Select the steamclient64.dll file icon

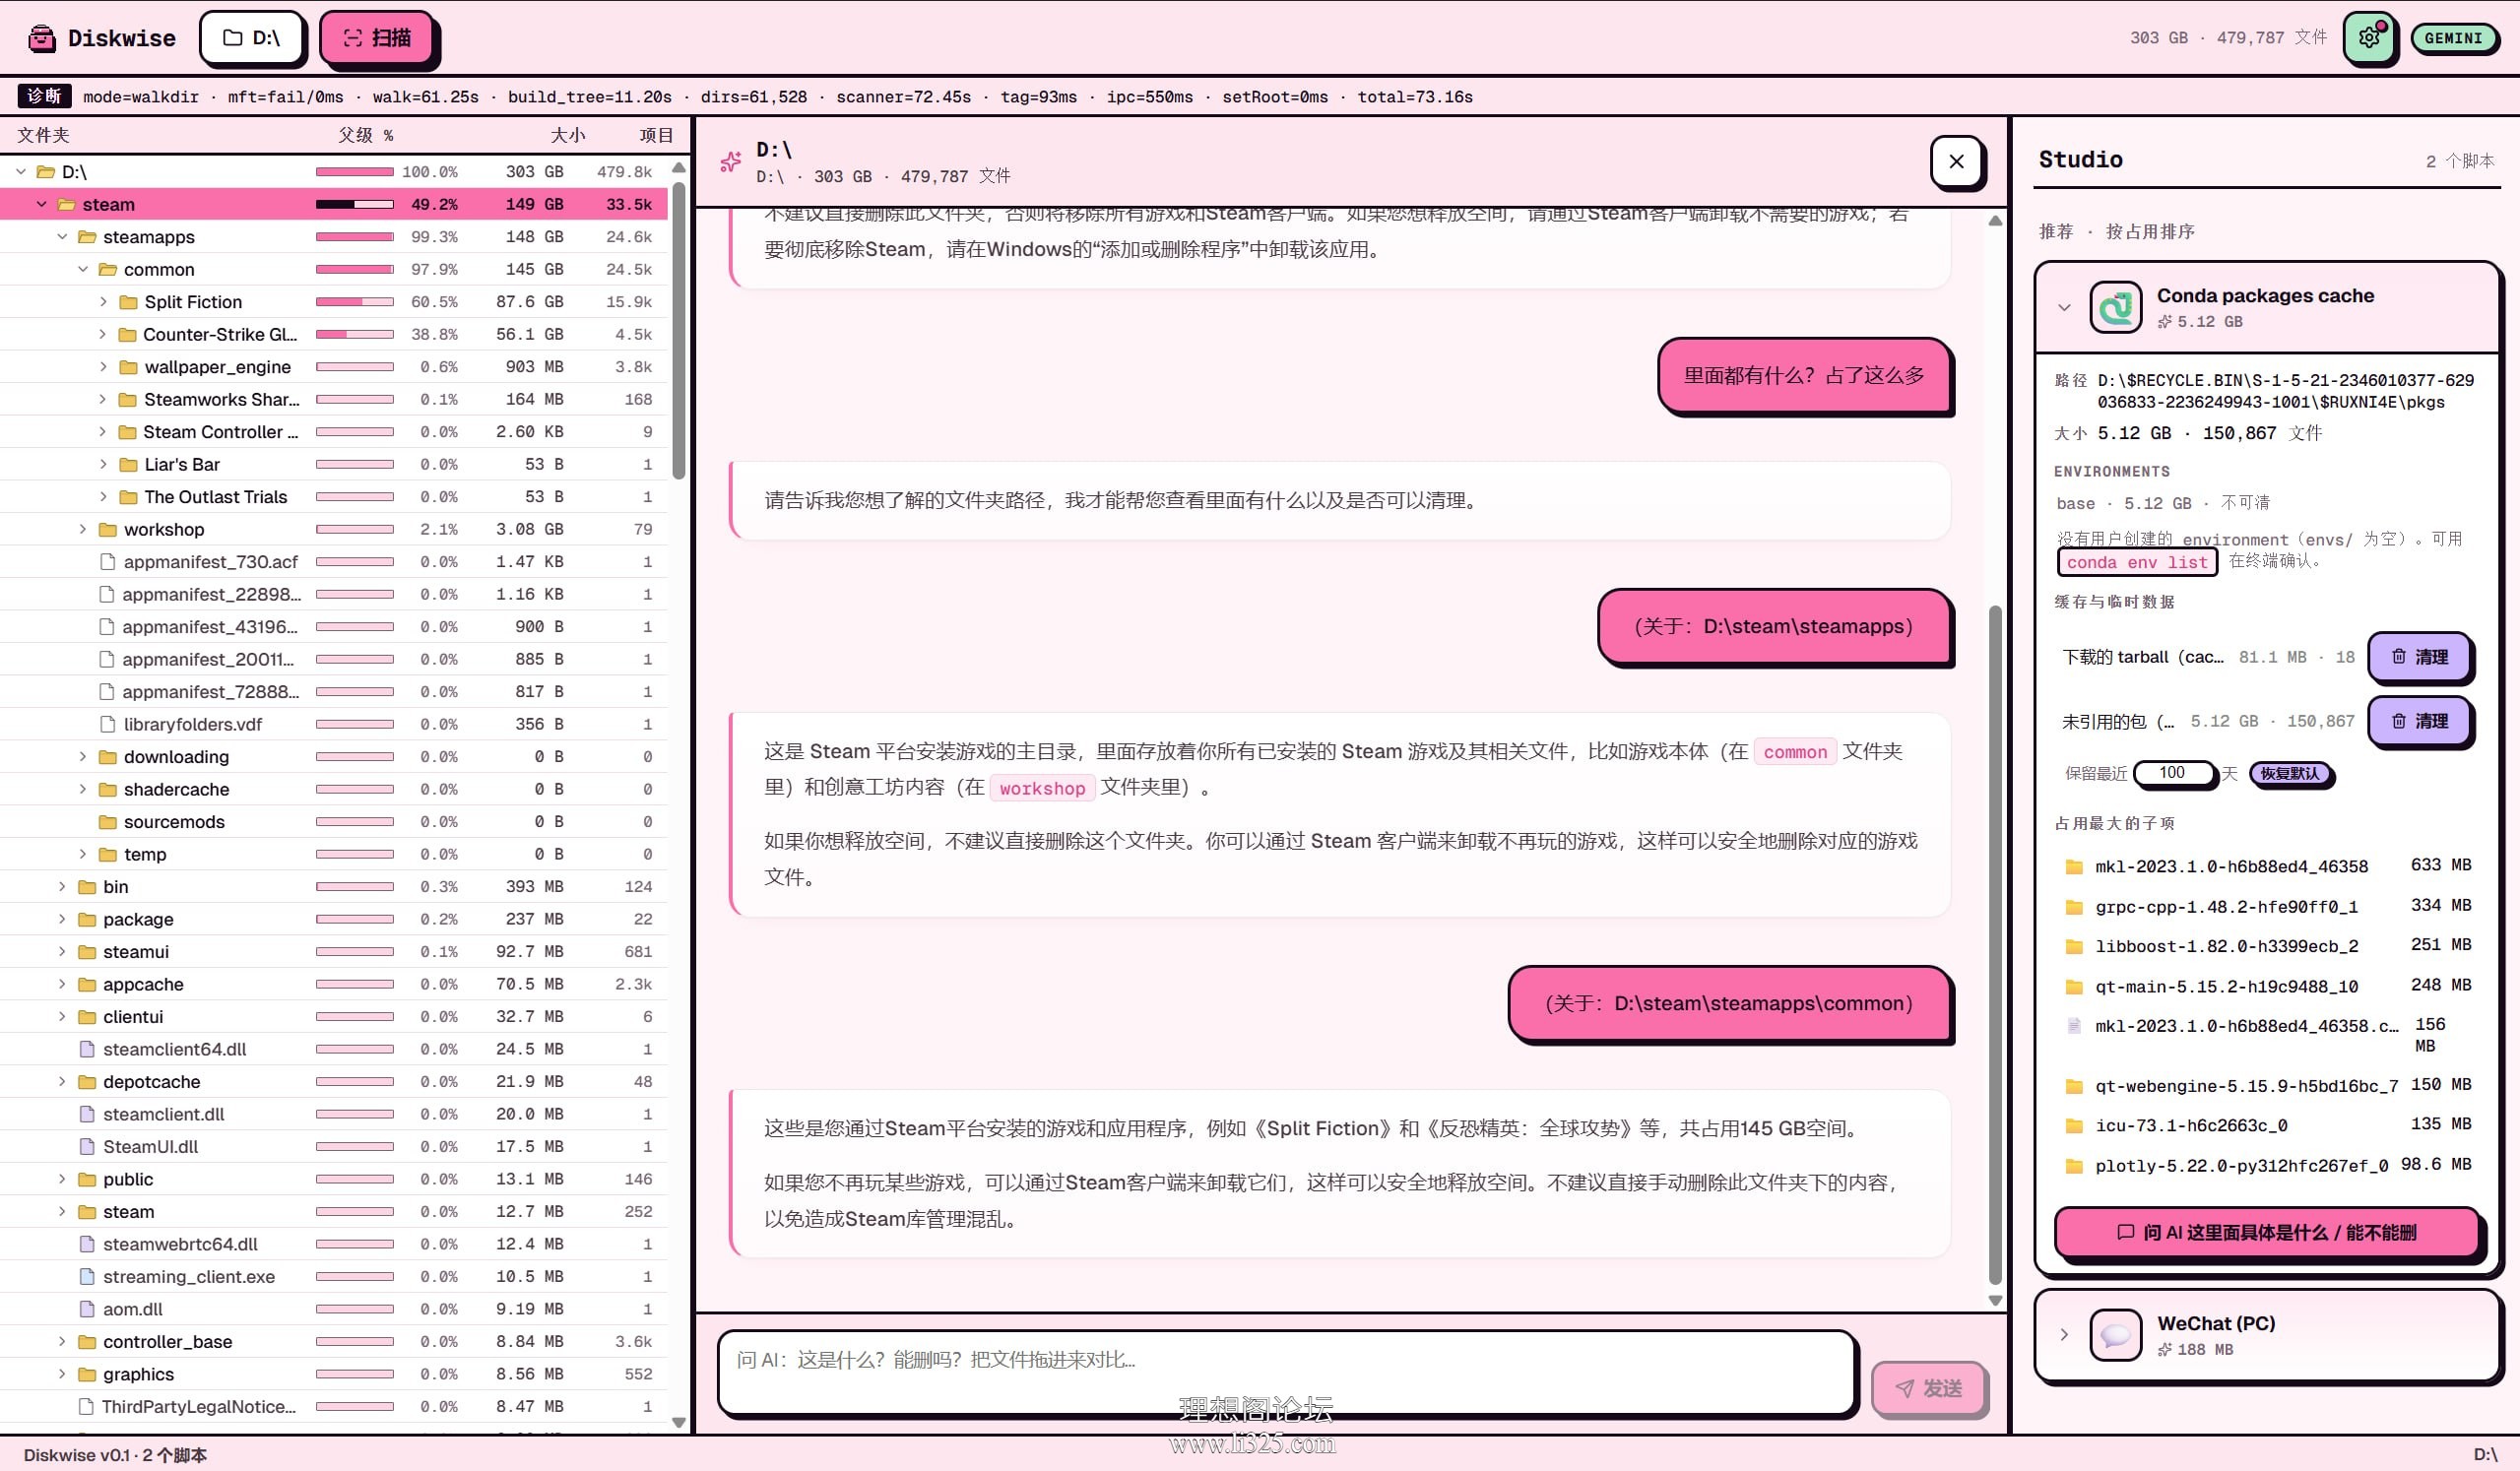(x=87, y=1049)
